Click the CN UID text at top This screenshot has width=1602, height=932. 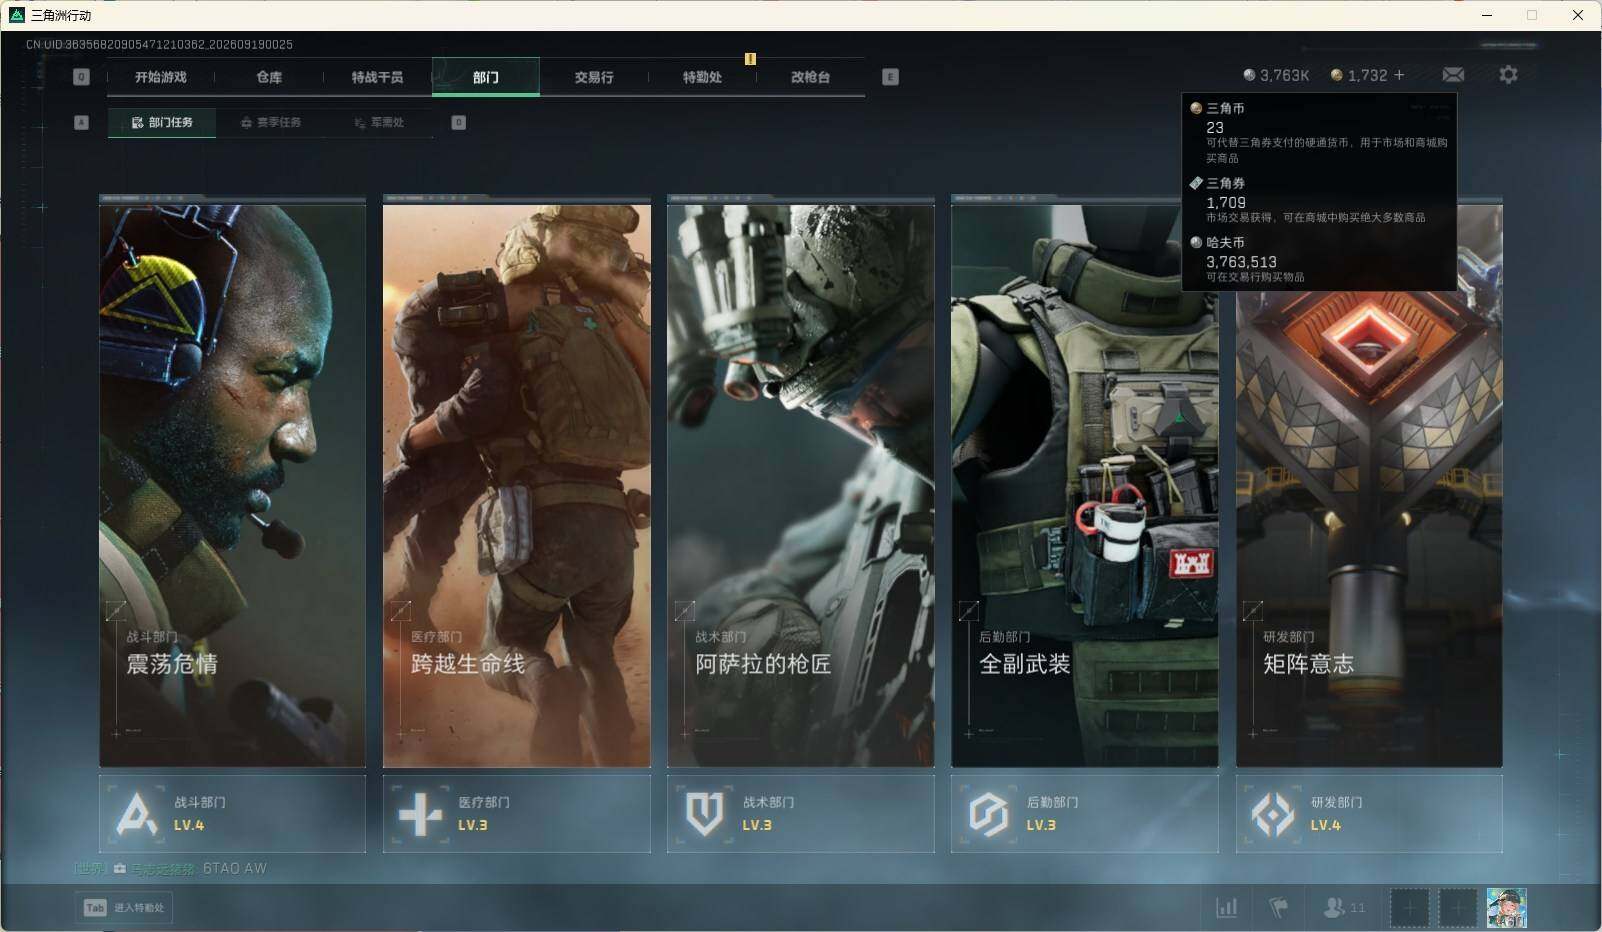pos(159,45)
